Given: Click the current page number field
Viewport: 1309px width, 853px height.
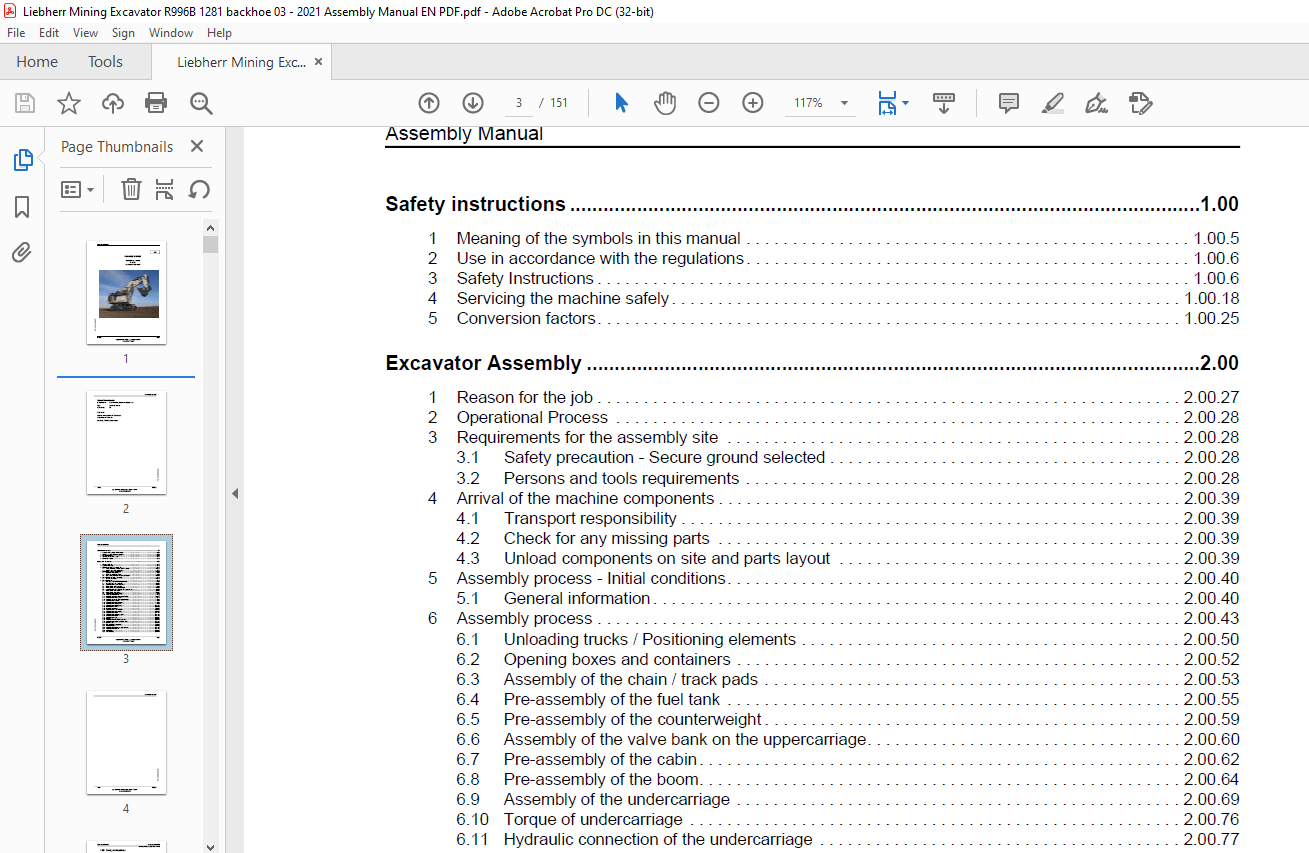Looking at the screenshot, I should click(519, 103).
